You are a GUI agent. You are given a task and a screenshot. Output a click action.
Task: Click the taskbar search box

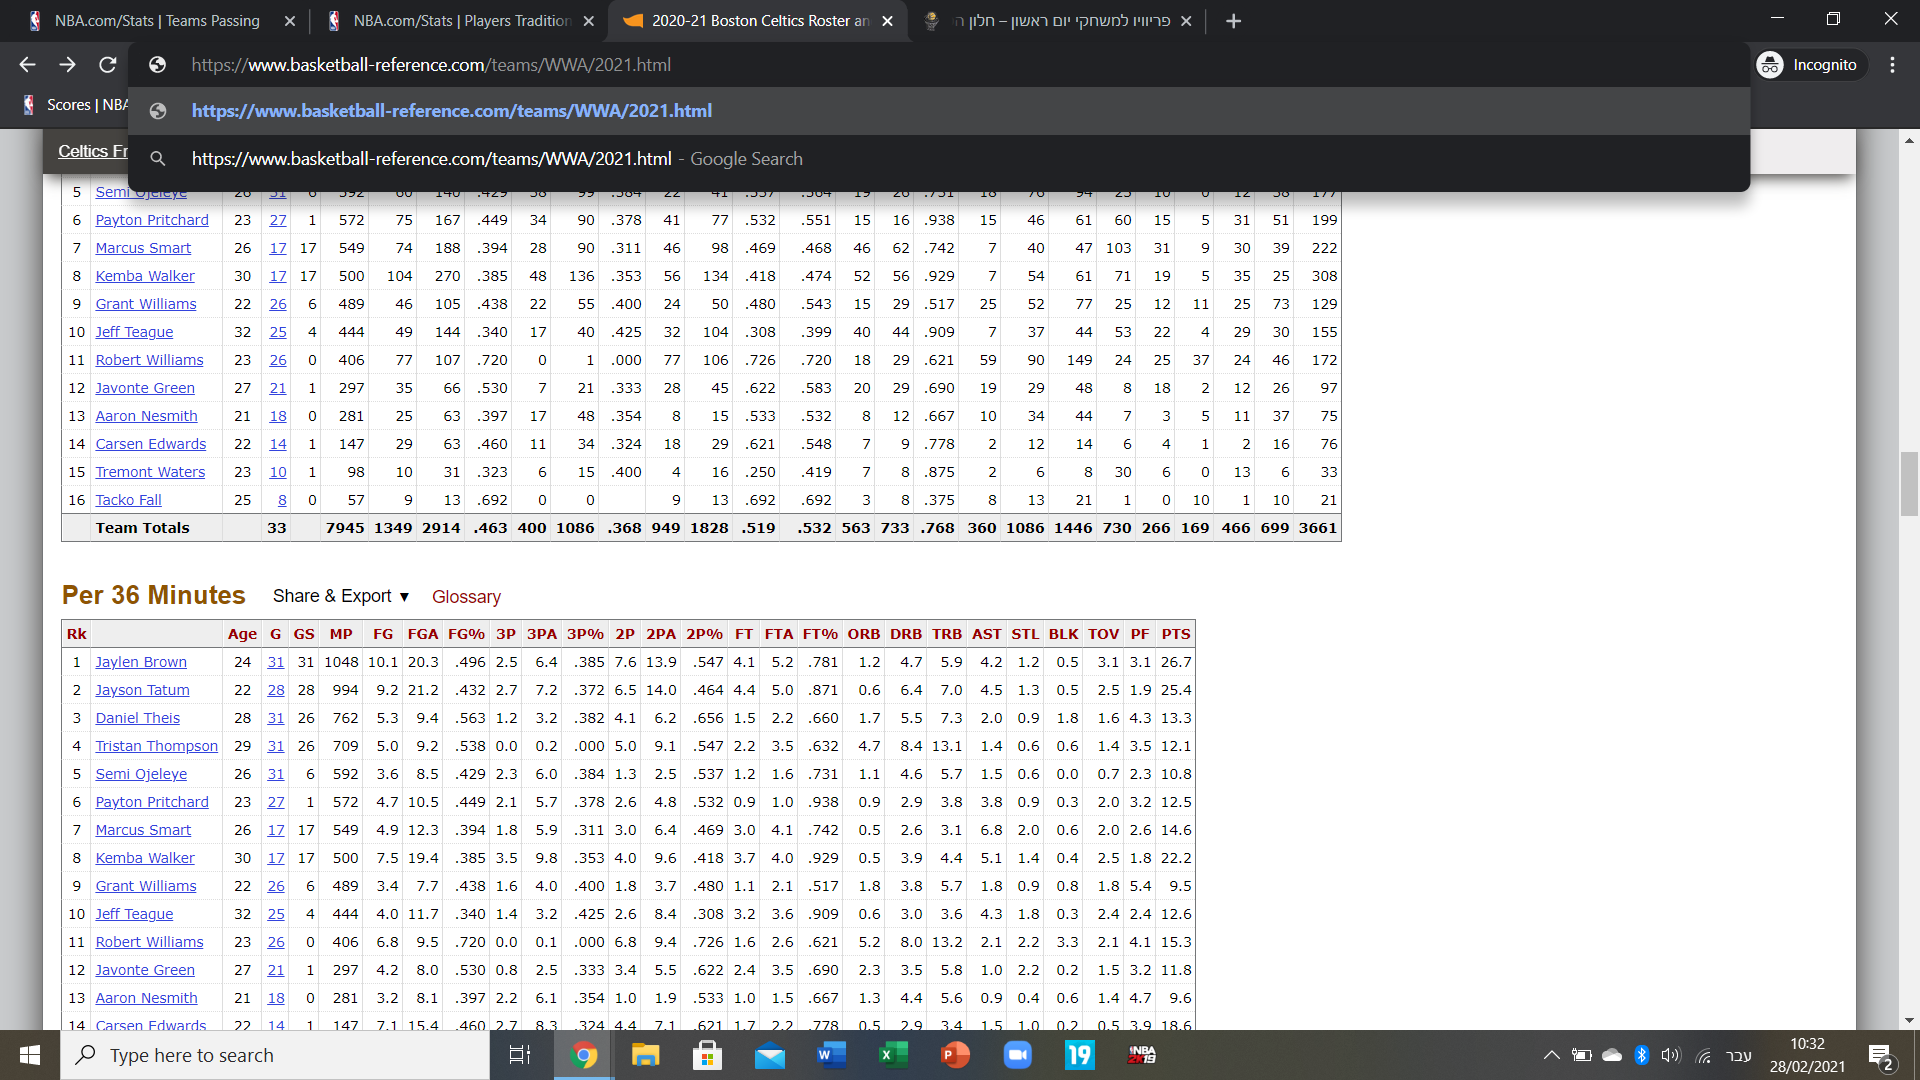point(275,1055)
